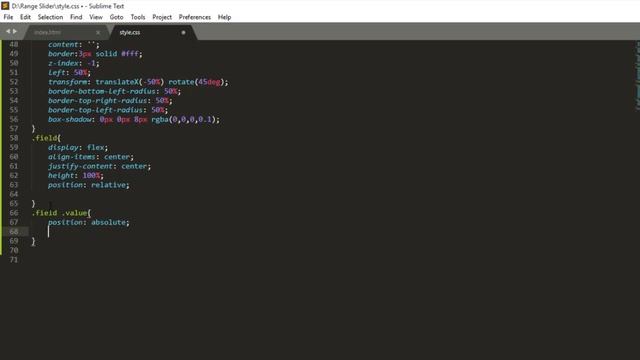Open the Edit menu

(25, 17)
